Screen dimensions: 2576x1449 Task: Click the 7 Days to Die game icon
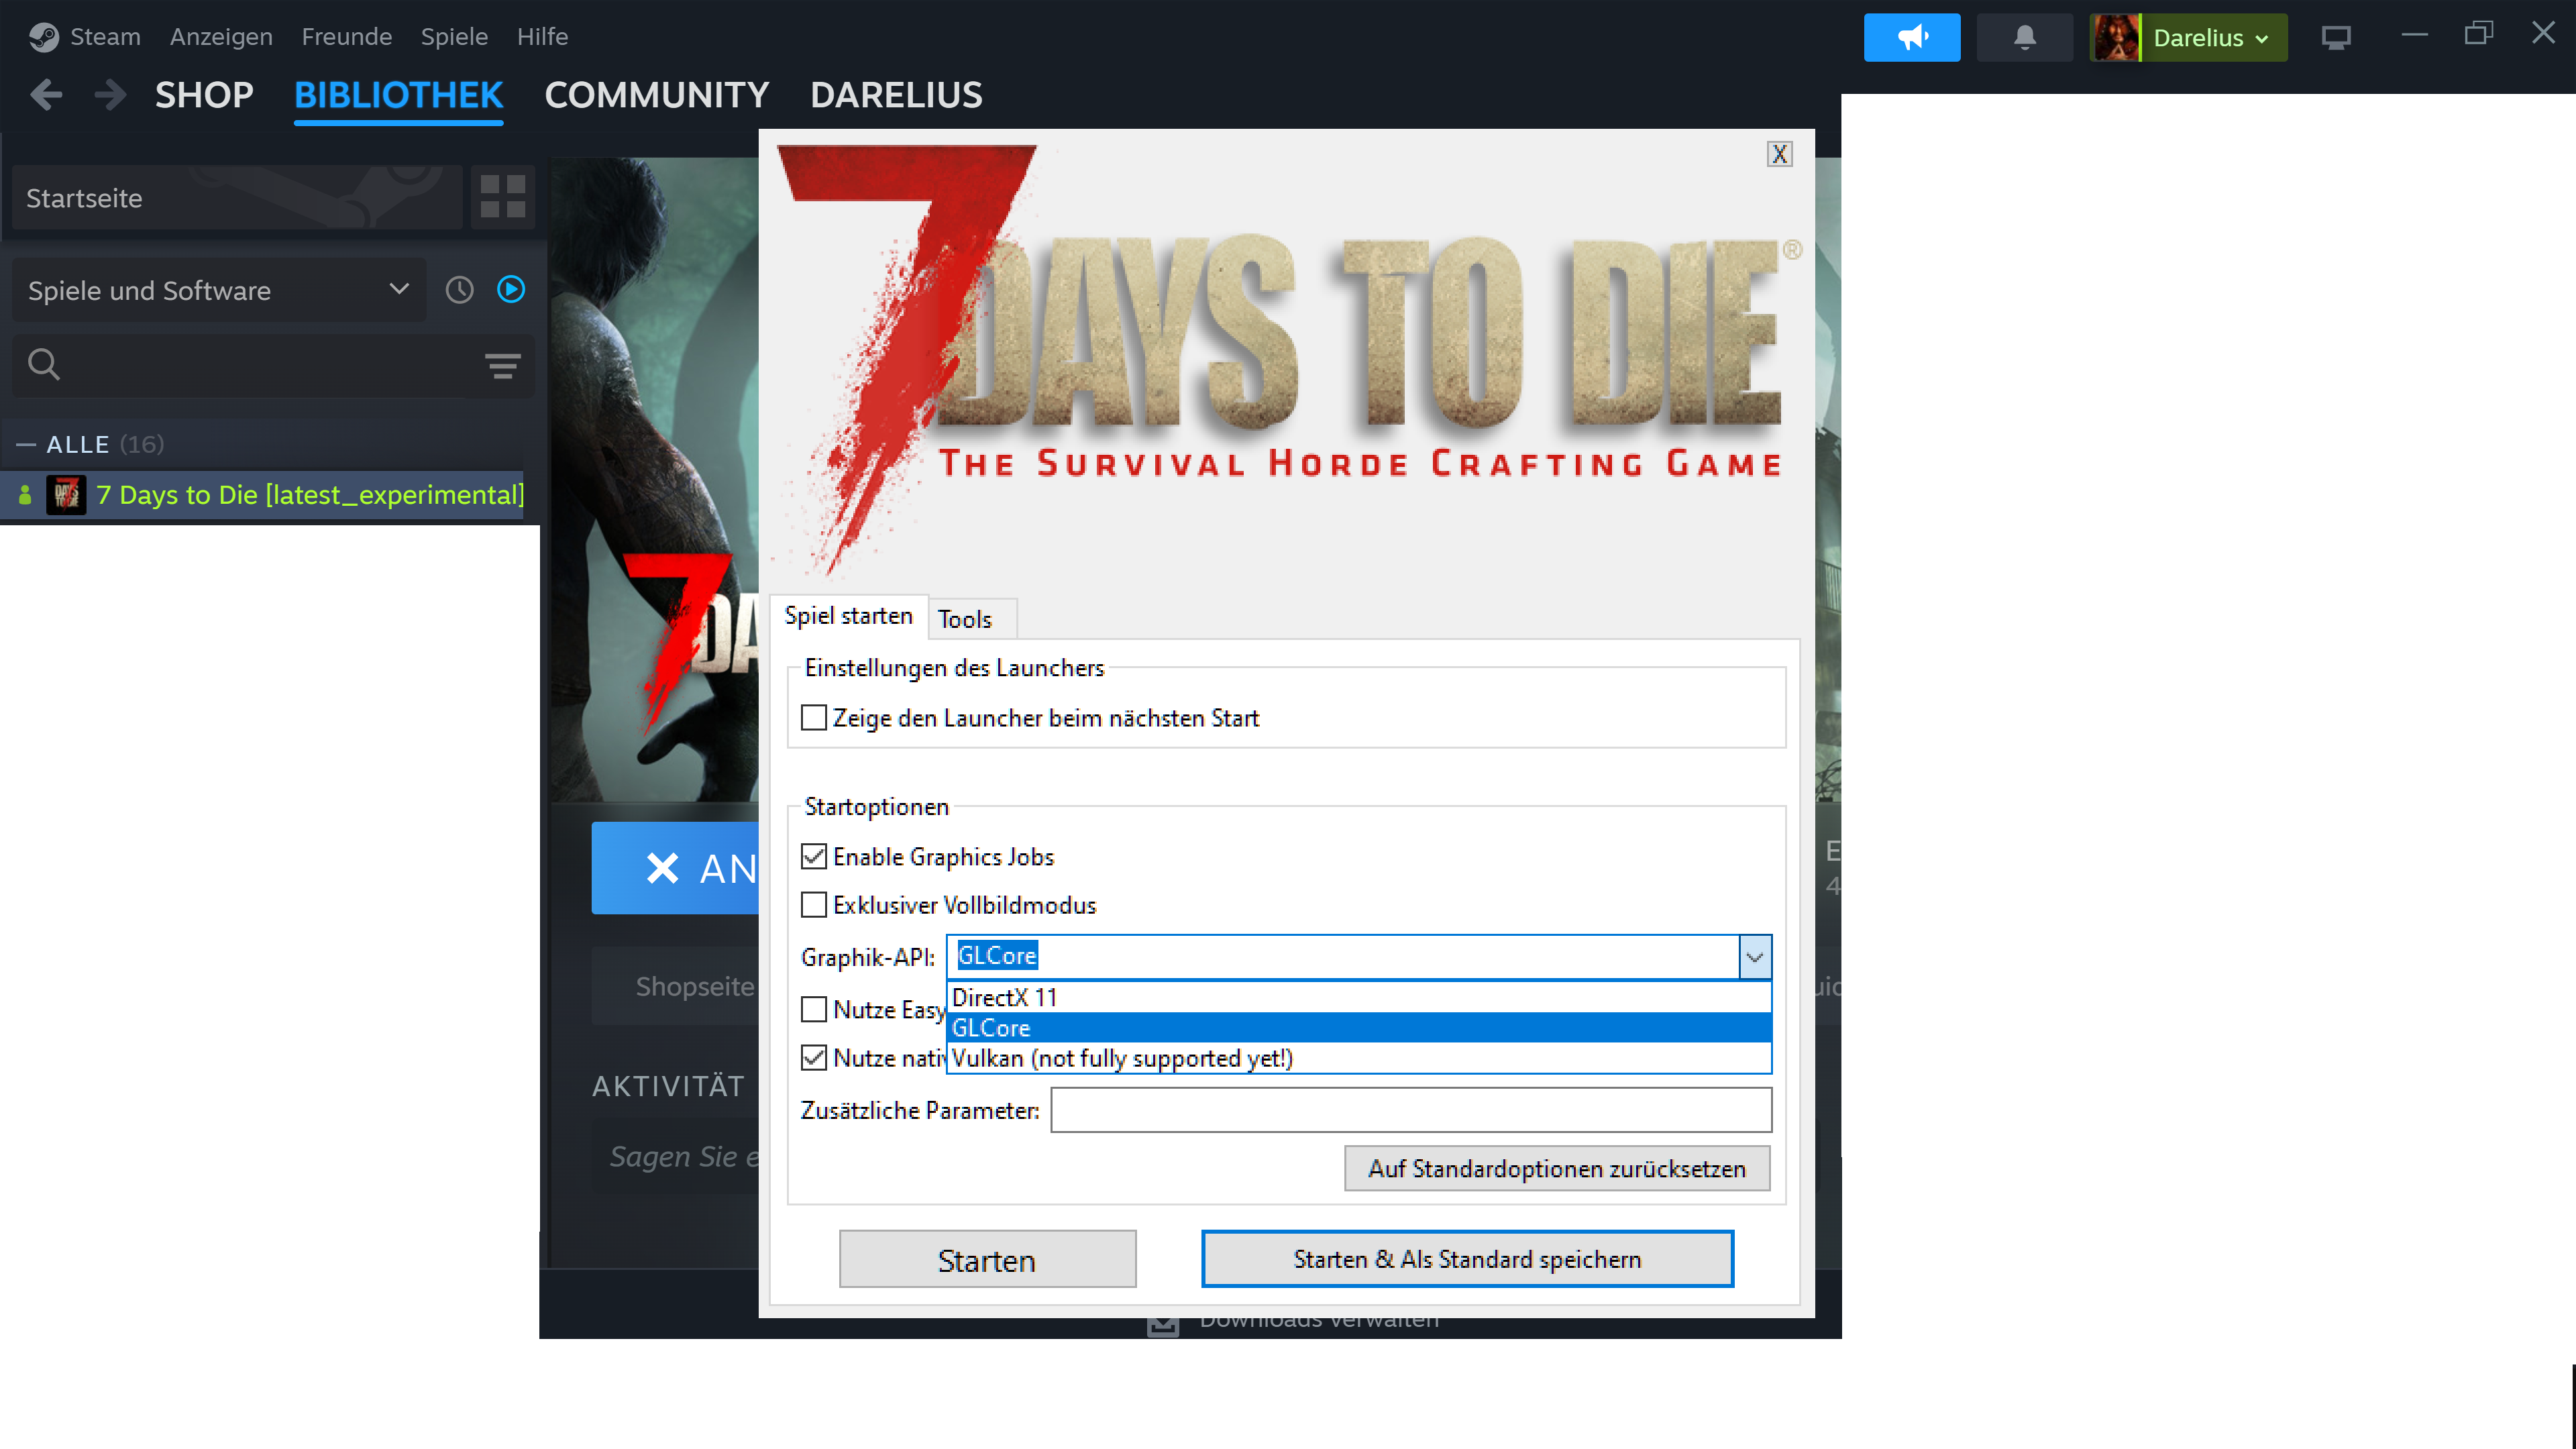66,495
